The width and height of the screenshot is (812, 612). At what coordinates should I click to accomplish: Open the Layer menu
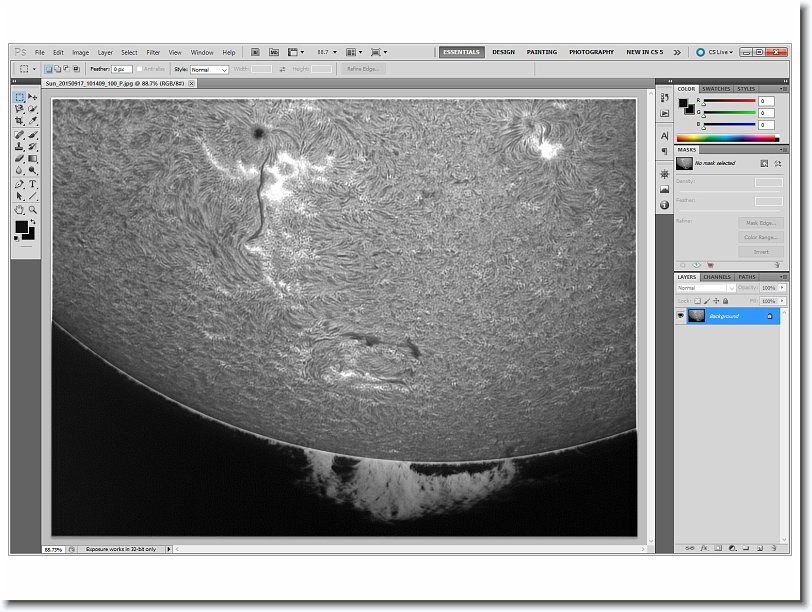[105, 52]
